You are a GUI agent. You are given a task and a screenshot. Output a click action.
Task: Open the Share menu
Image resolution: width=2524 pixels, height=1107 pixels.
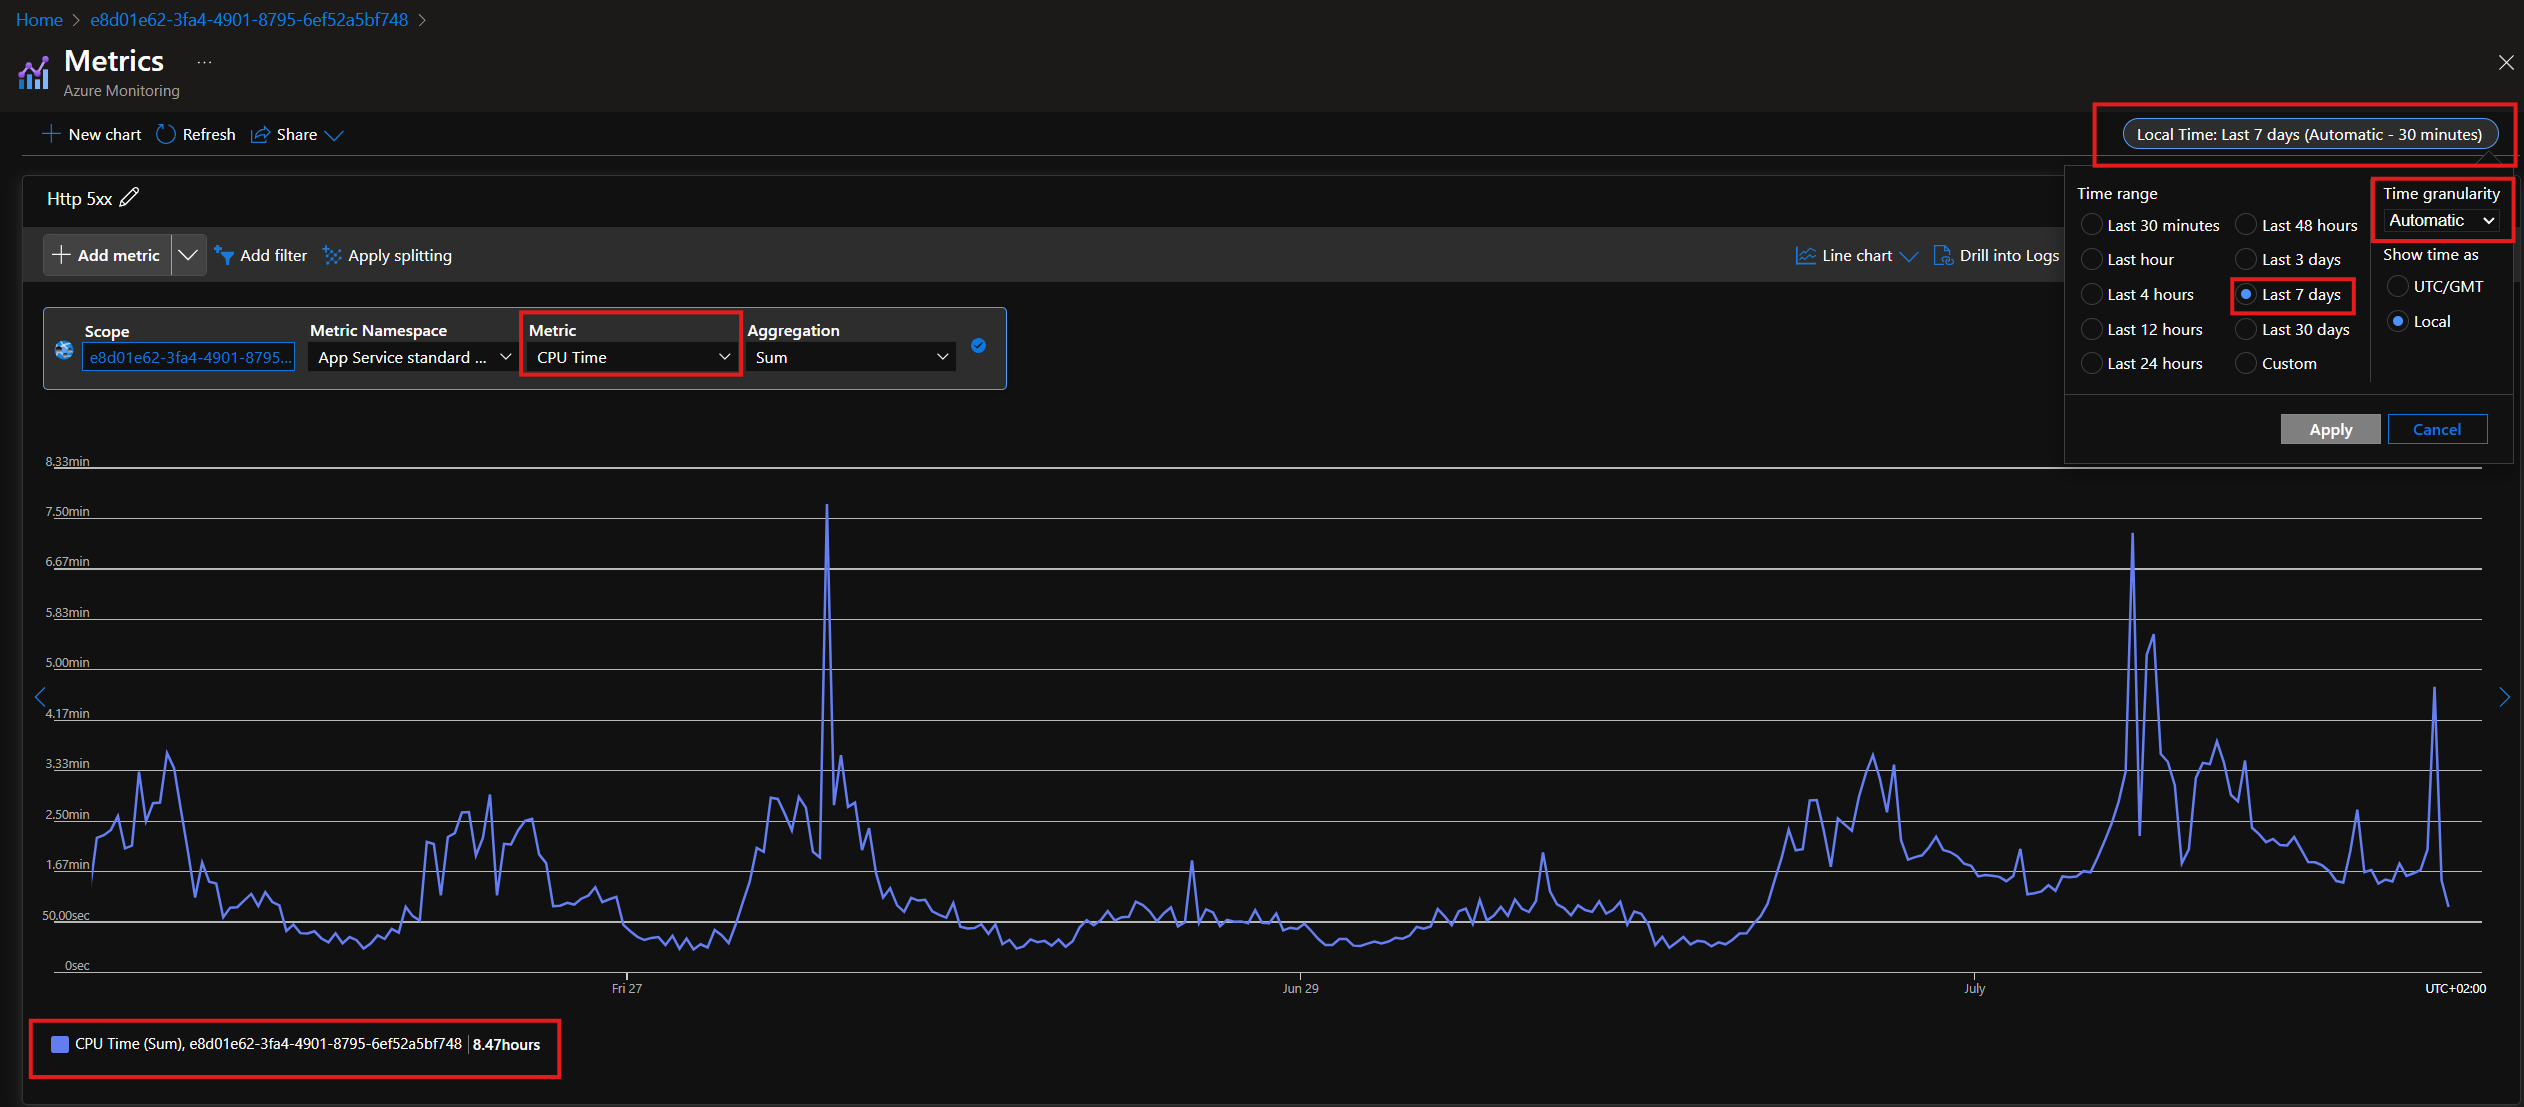coord(297,134)
